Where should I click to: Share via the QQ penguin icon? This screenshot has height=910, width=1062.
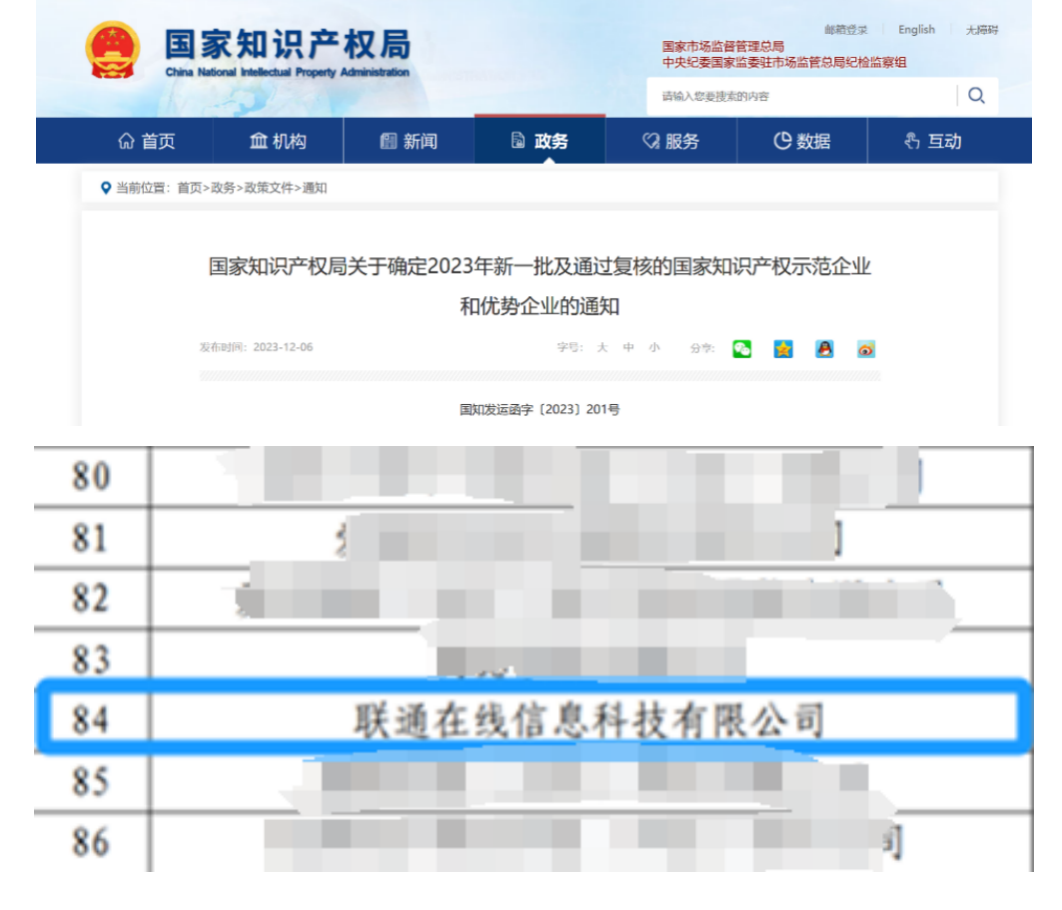tap(824, 347)
